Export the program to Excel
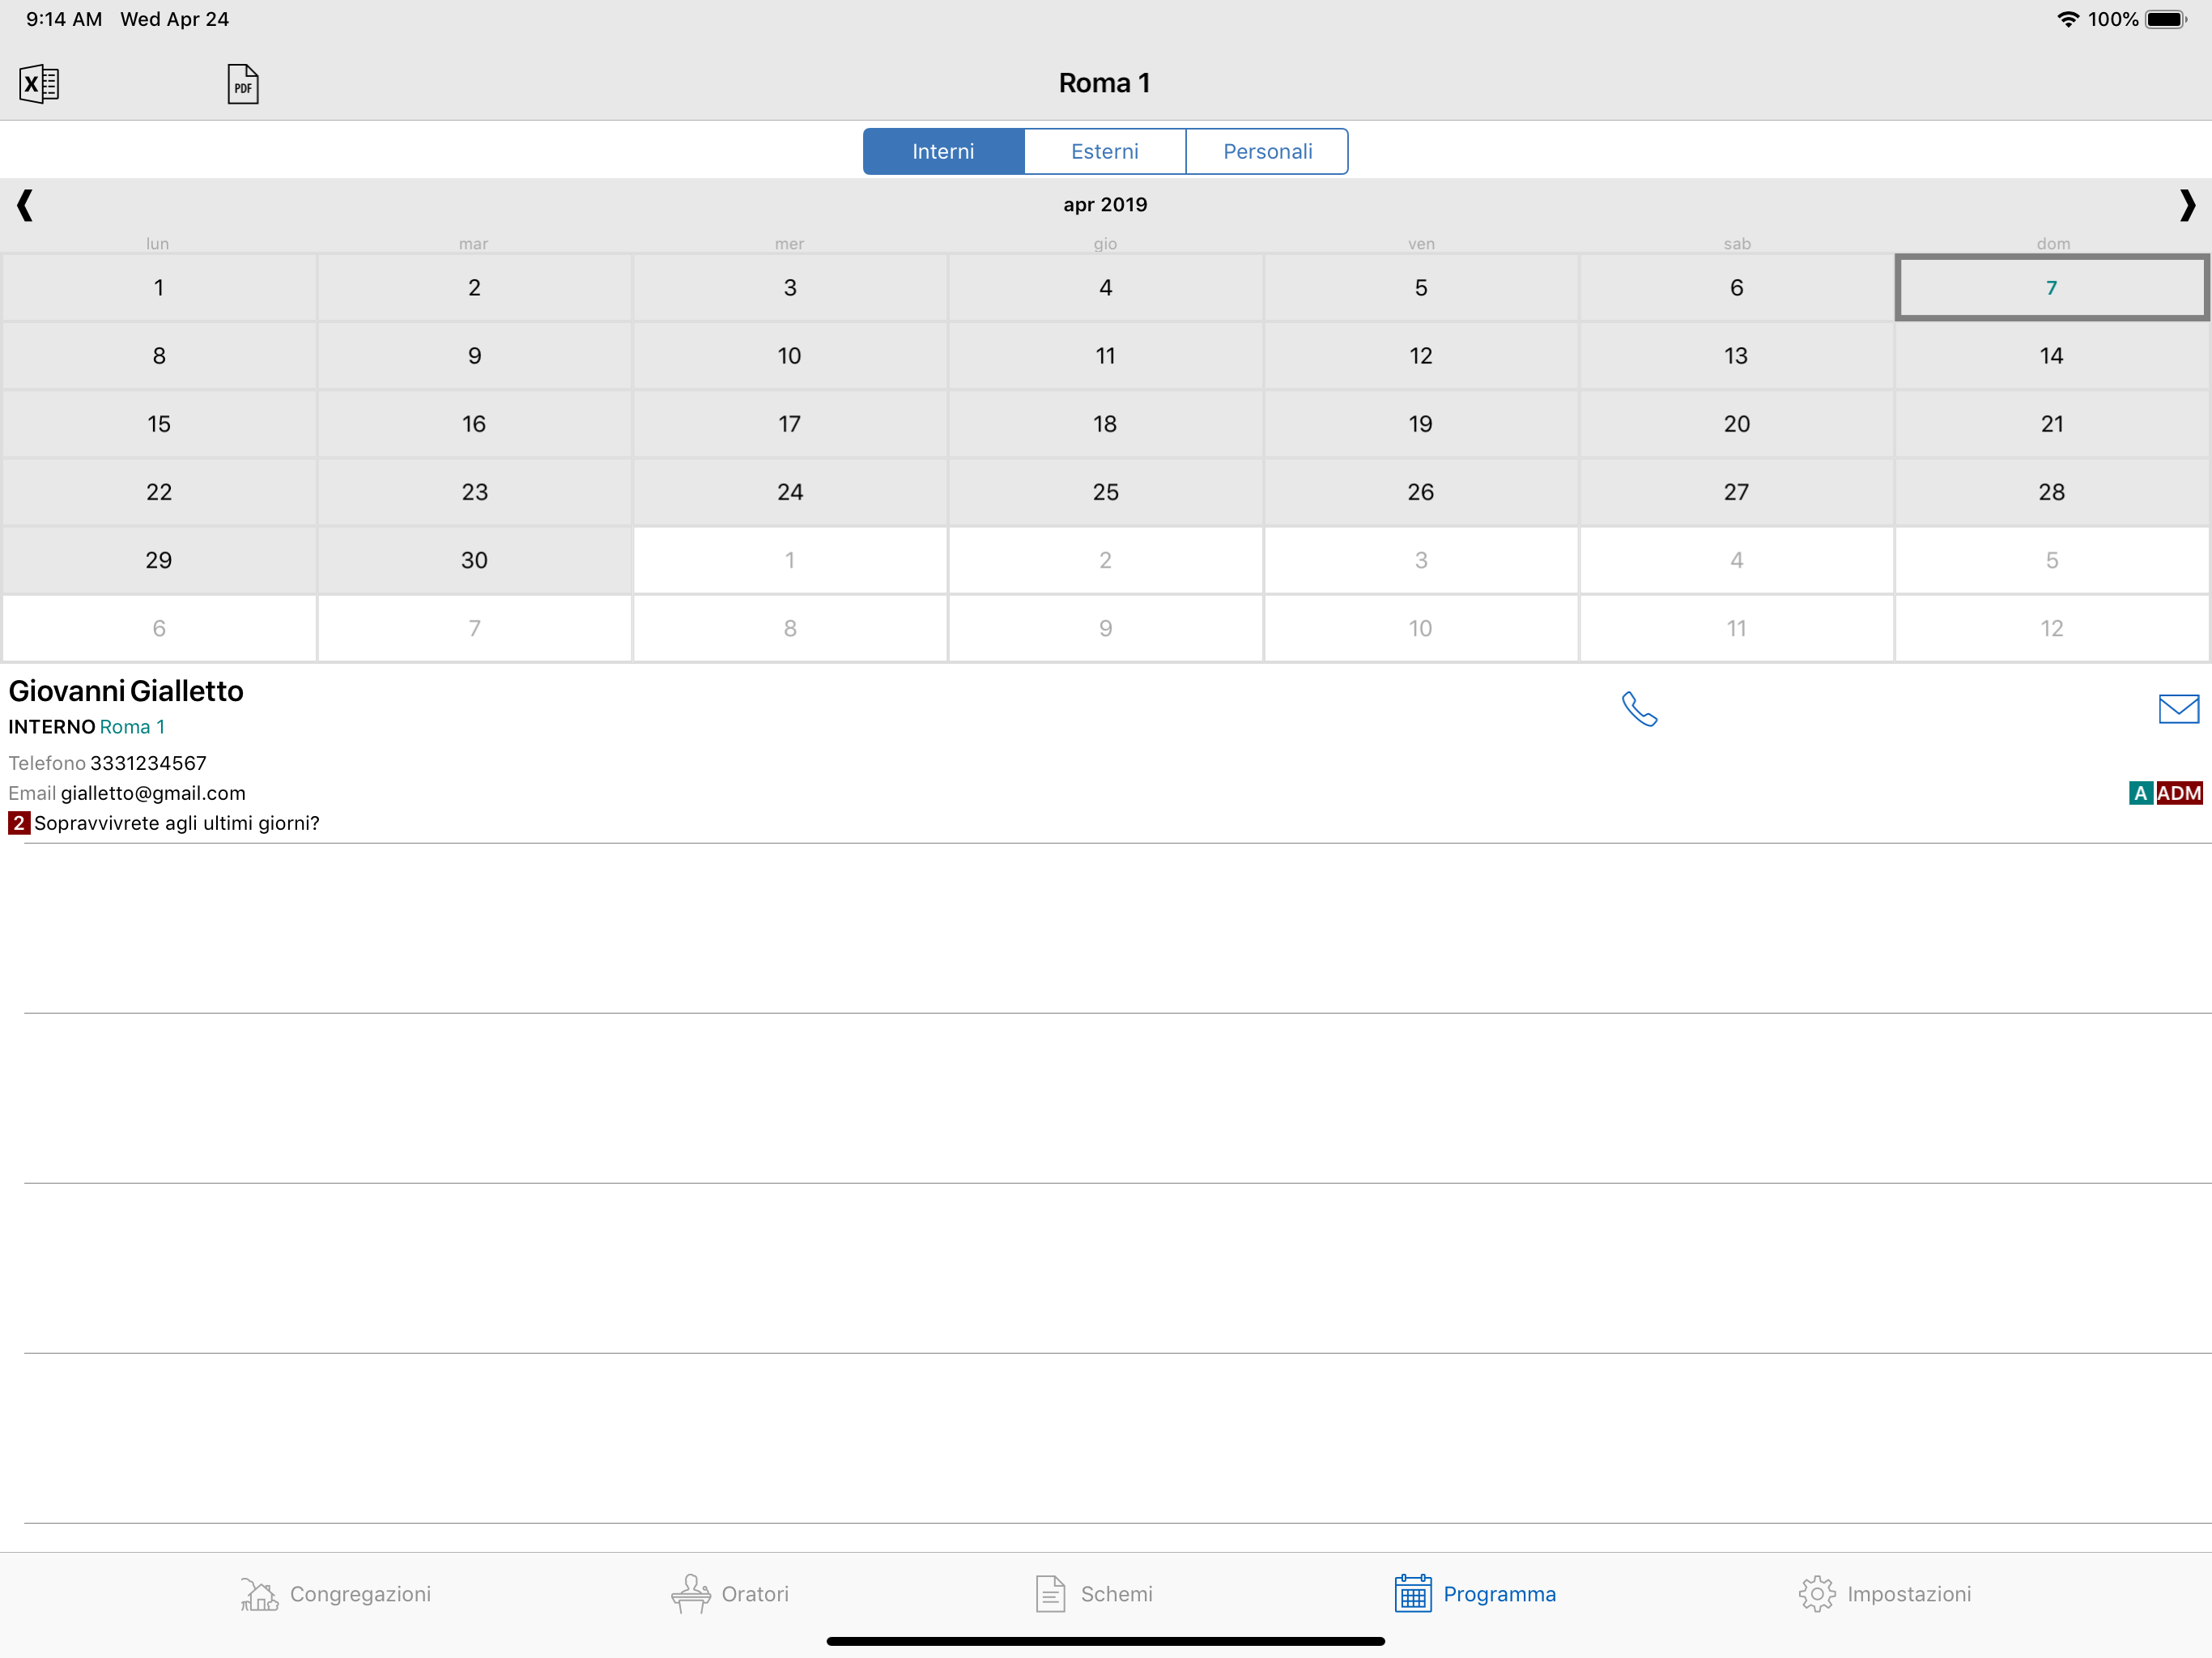The image size is (2212, 1658). click(39, 84)
